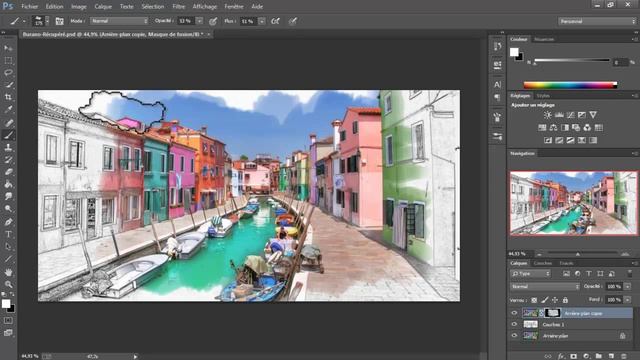Select the Hand tool

click(x=8, y=272)
